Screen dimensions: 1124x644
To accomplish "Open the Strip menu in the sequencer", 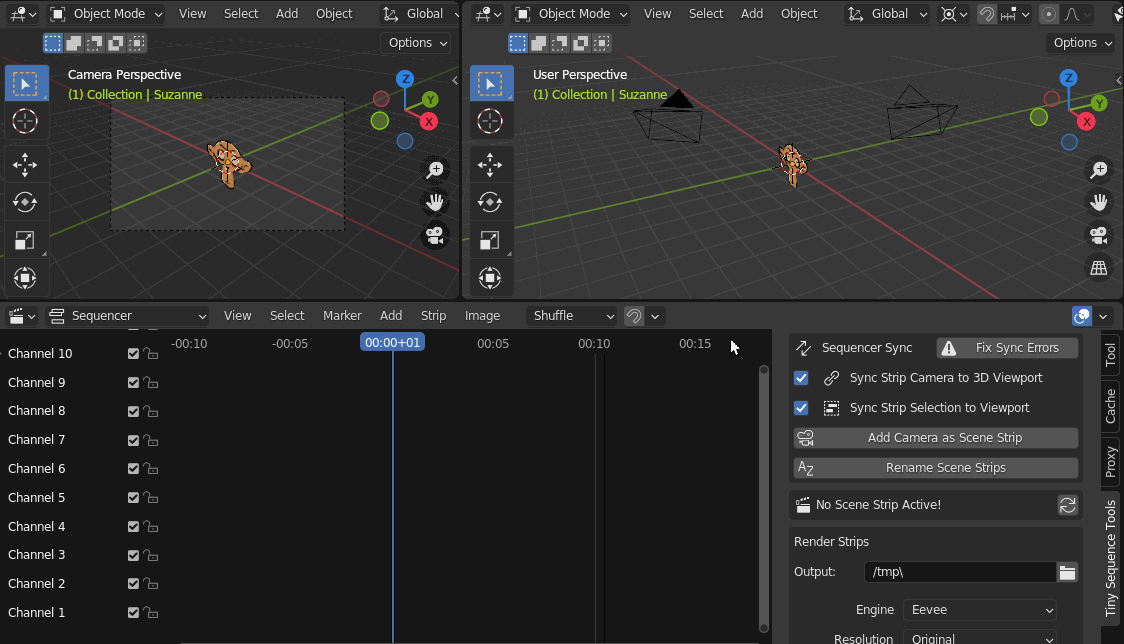I will pos(433,315).
